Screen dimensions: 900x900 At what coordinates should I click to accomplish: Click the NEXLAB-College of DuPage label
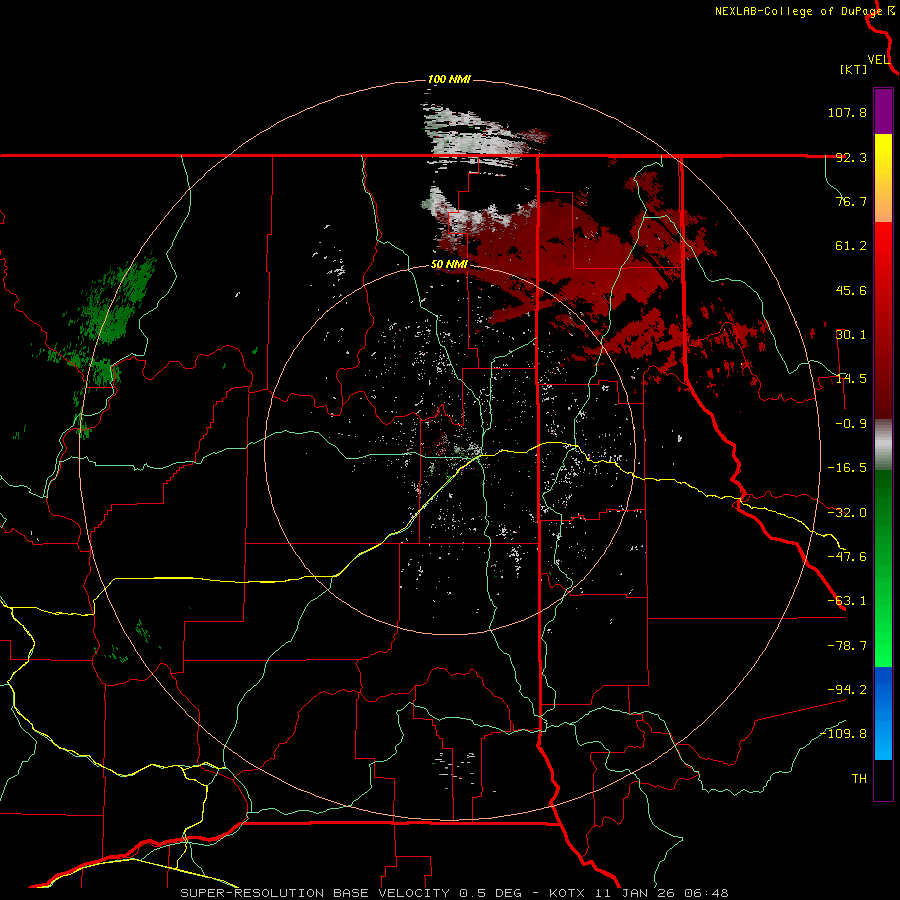(798, 11)
